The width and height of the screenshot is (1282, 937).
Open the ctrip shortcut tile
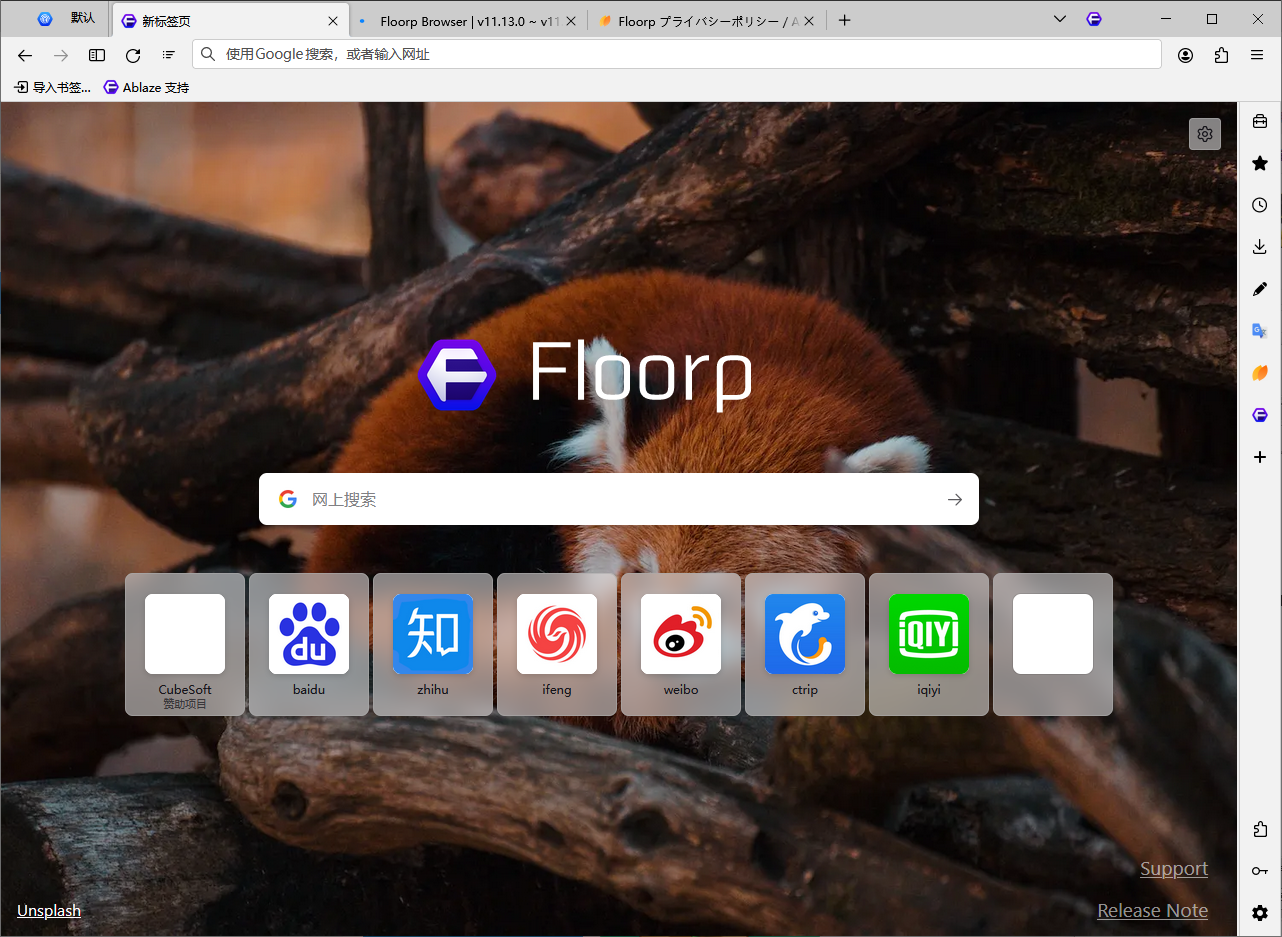pyautogui.click(x=805, y=644)
